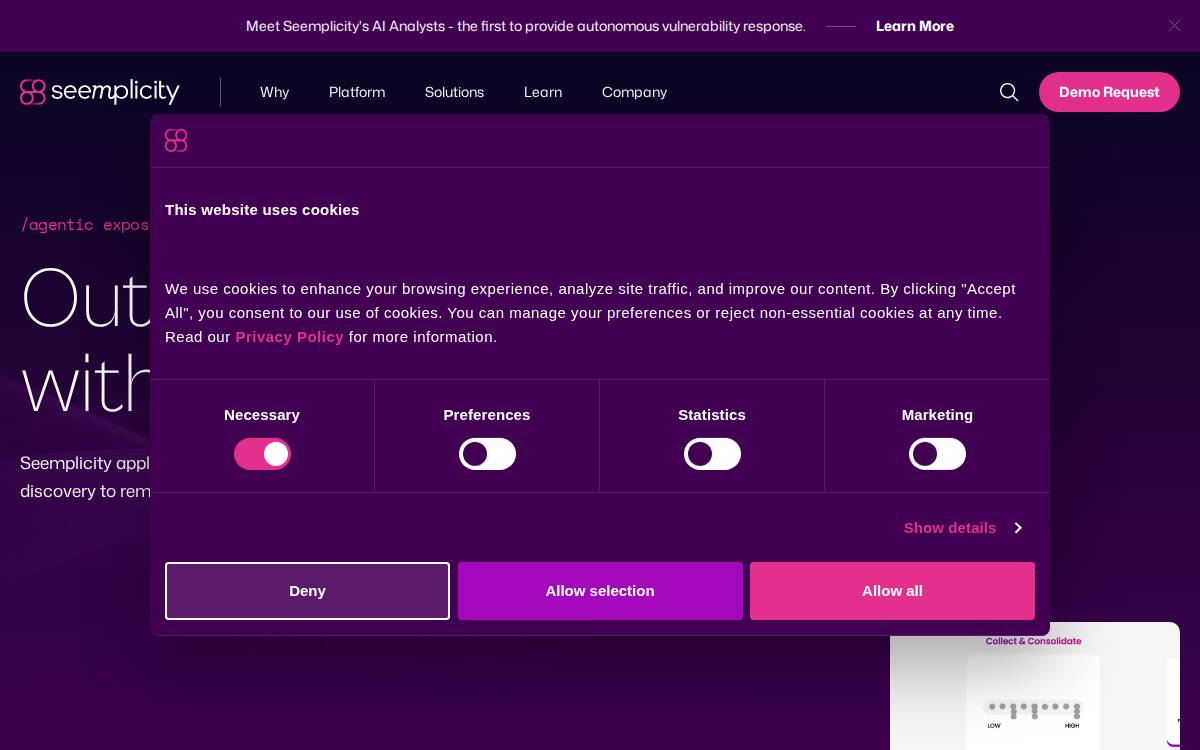Image resolution: width=1200 pixels, height=750 pixels.
Task: Click the "This website uses cookies" heading
Action: (262, 210)
